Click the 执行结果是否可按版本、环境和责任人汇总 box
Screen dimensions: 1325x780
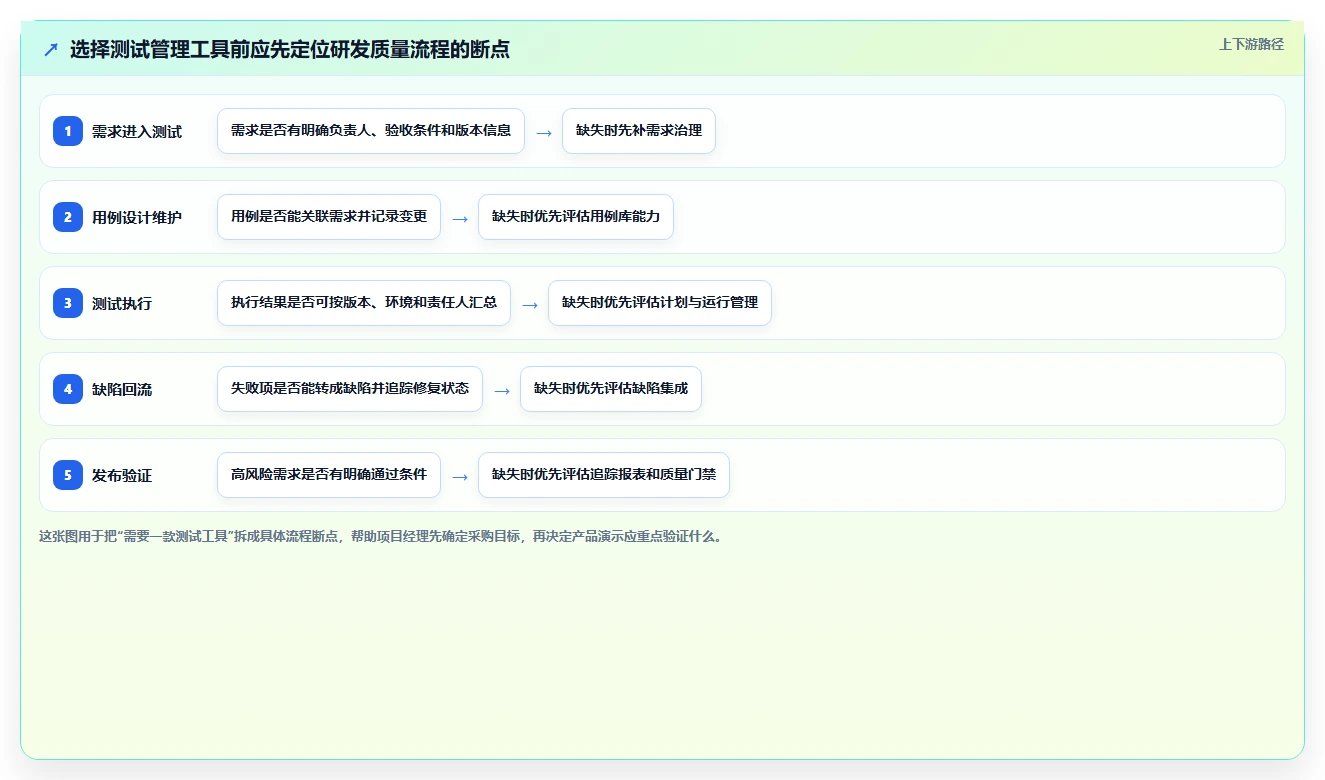pos(364,303)
